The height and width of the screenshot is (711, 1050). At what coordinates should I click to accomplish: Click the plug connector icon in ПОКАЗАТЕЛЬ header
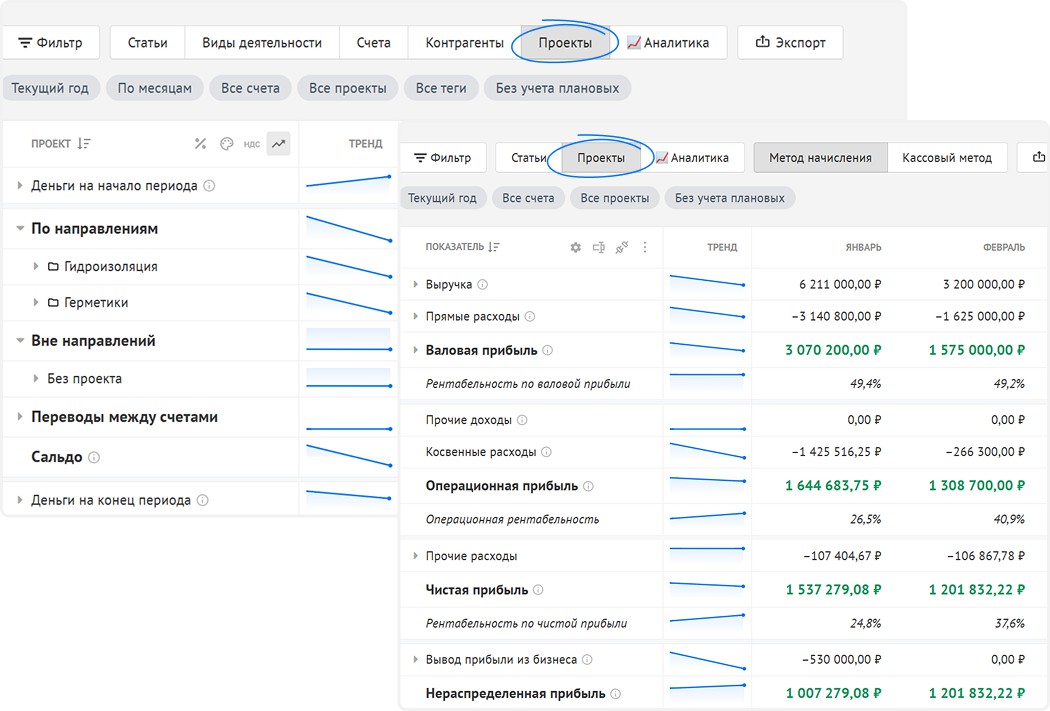tap(622, 247)
